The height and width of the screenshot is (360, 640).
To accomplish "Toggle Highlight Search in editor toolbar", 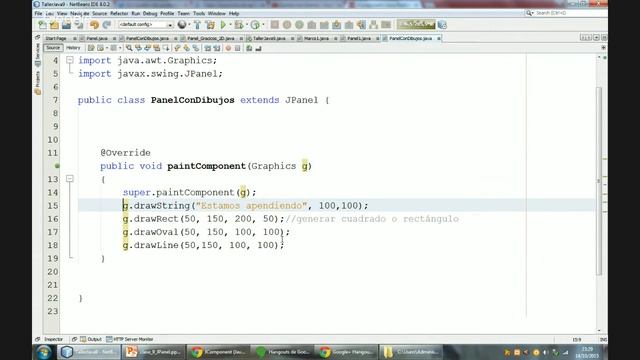I will pyautogui.click(x=156, y=48).
